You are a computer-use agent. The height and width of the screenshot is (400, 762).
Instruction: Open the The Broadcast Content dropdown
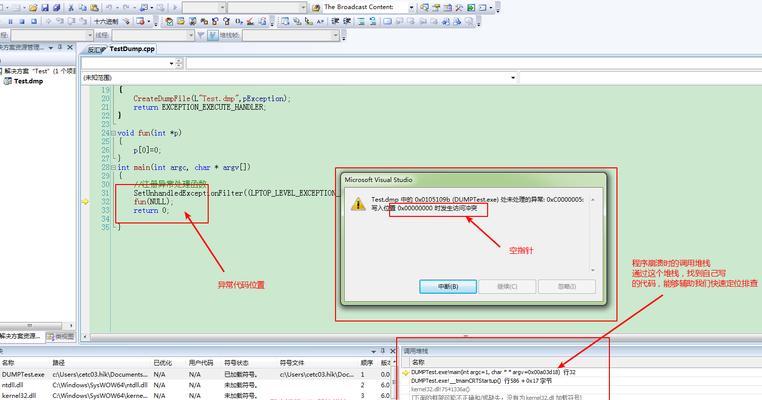pyautogui.click(x=411, y=7)
